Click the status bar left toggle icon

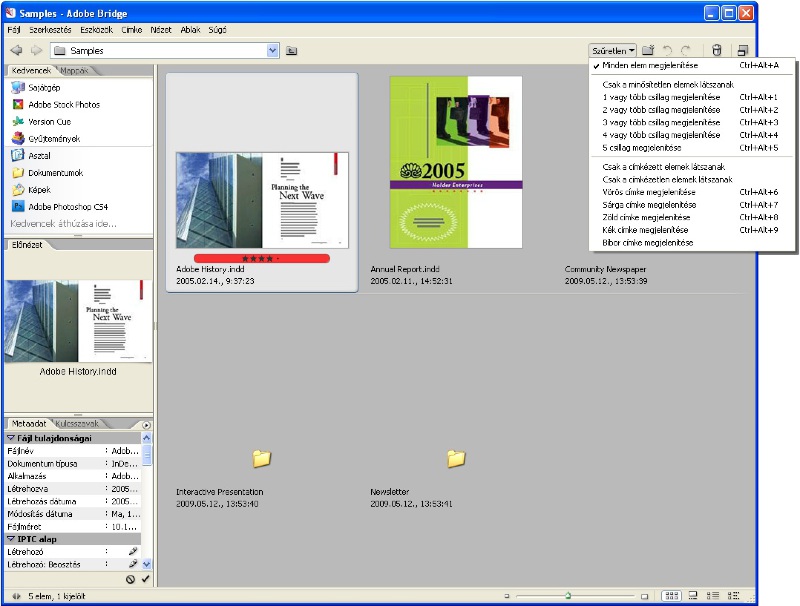(x=16, y=596)
